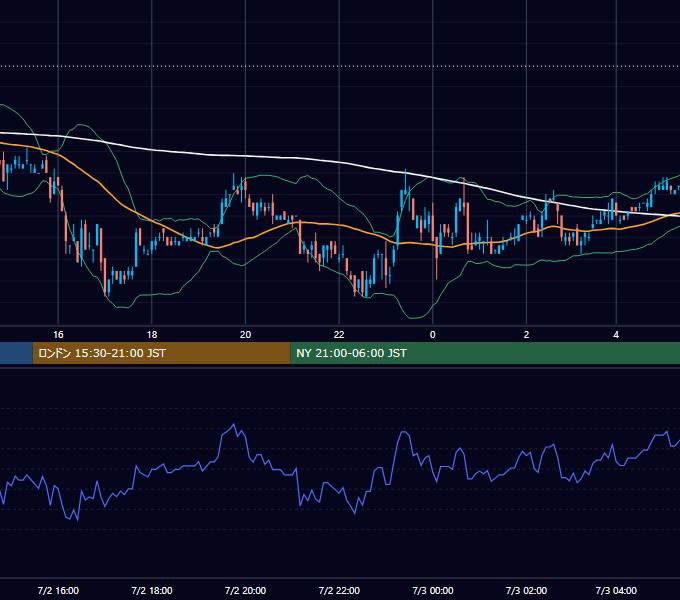Click the 22 hour axis label

click(339, 335)
